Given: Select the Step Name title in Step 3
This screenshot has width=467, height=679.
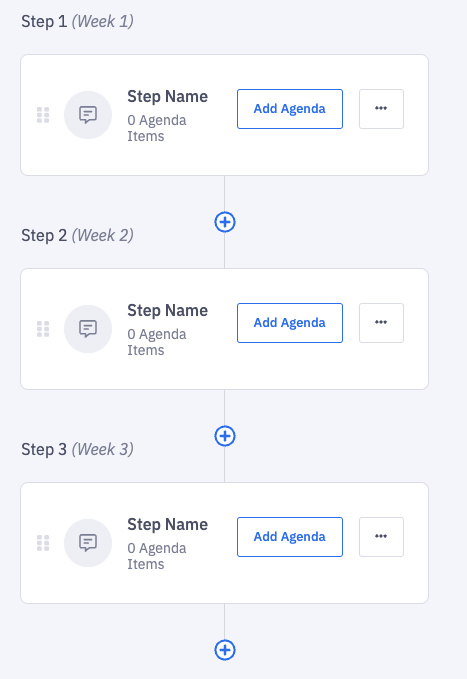Looking at the screenshot, I should click(x=168, y=524).
